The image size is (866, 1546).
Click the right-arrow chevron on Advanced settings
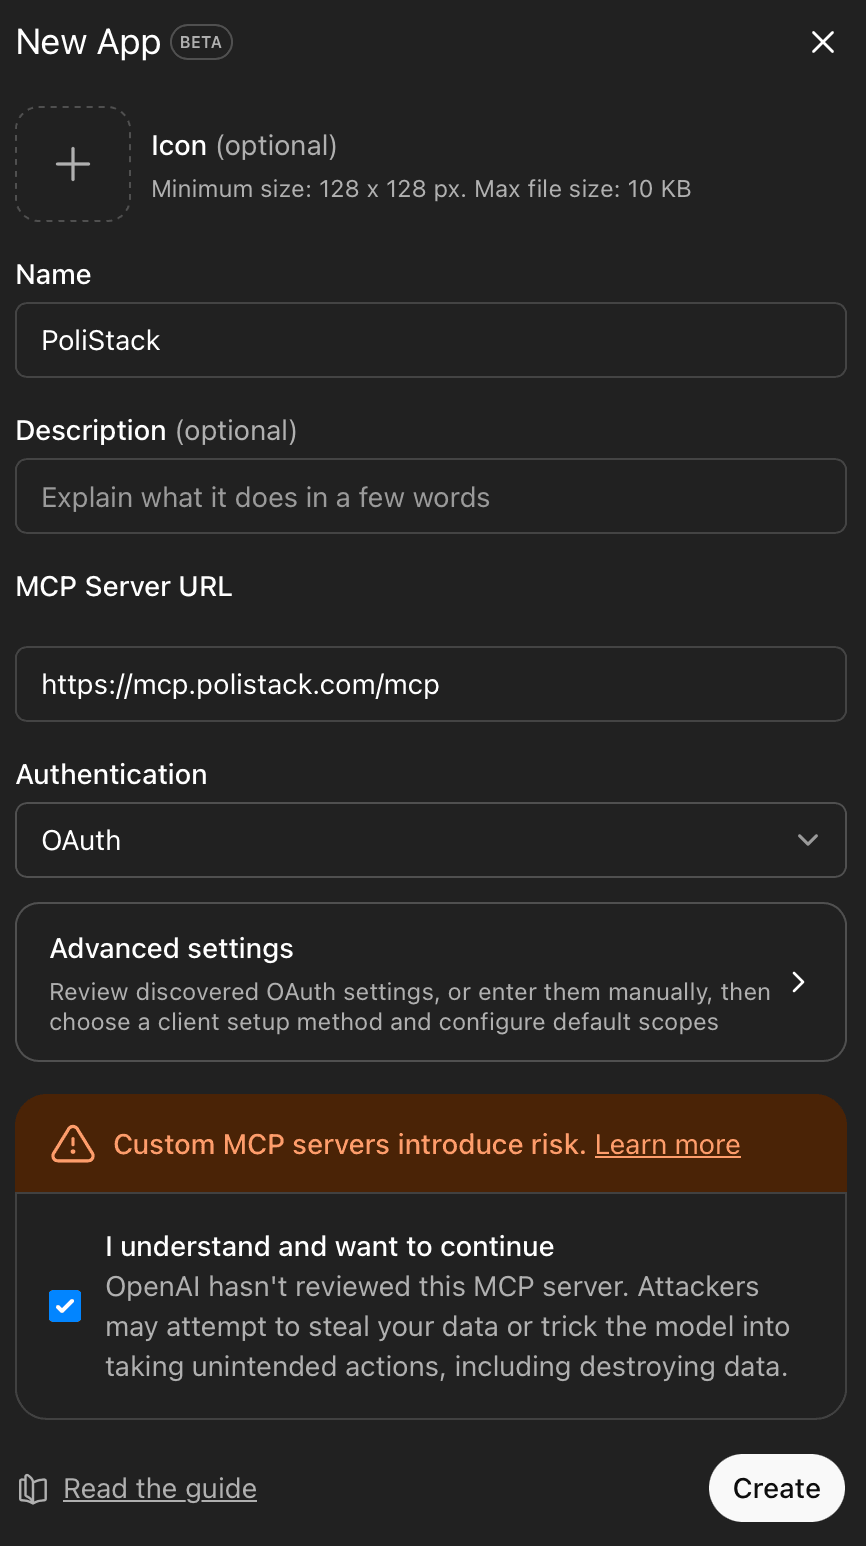point(798,982)
